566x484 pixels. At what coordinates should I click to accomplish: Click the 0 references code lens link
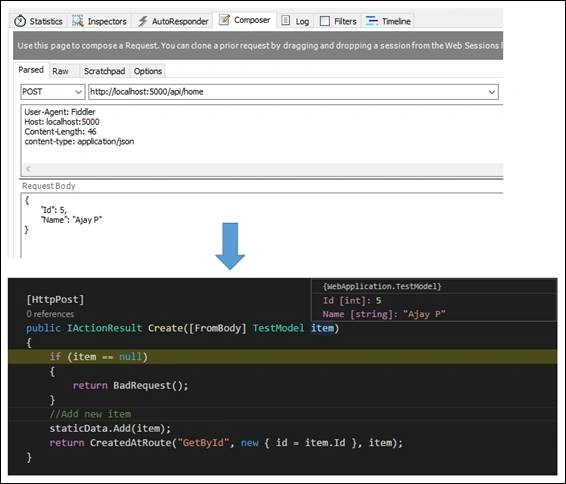50,314
